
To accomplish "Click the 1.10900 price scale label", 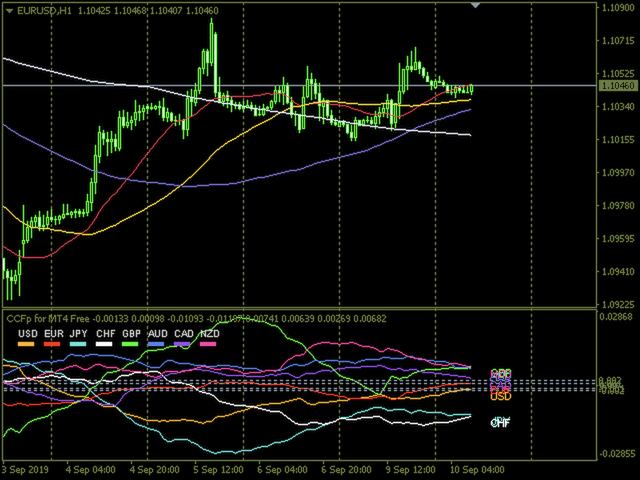I will pyautogui.click(x=617, y=9).
